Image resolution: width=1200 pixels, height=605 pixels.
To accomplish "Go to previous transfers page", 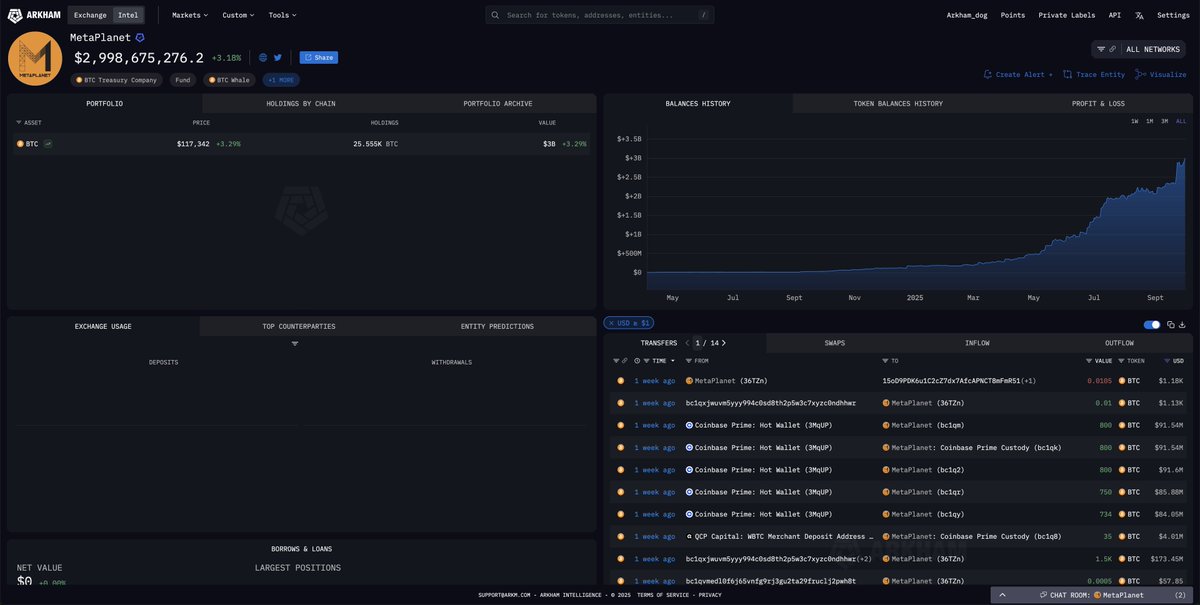I will [688, 343].
